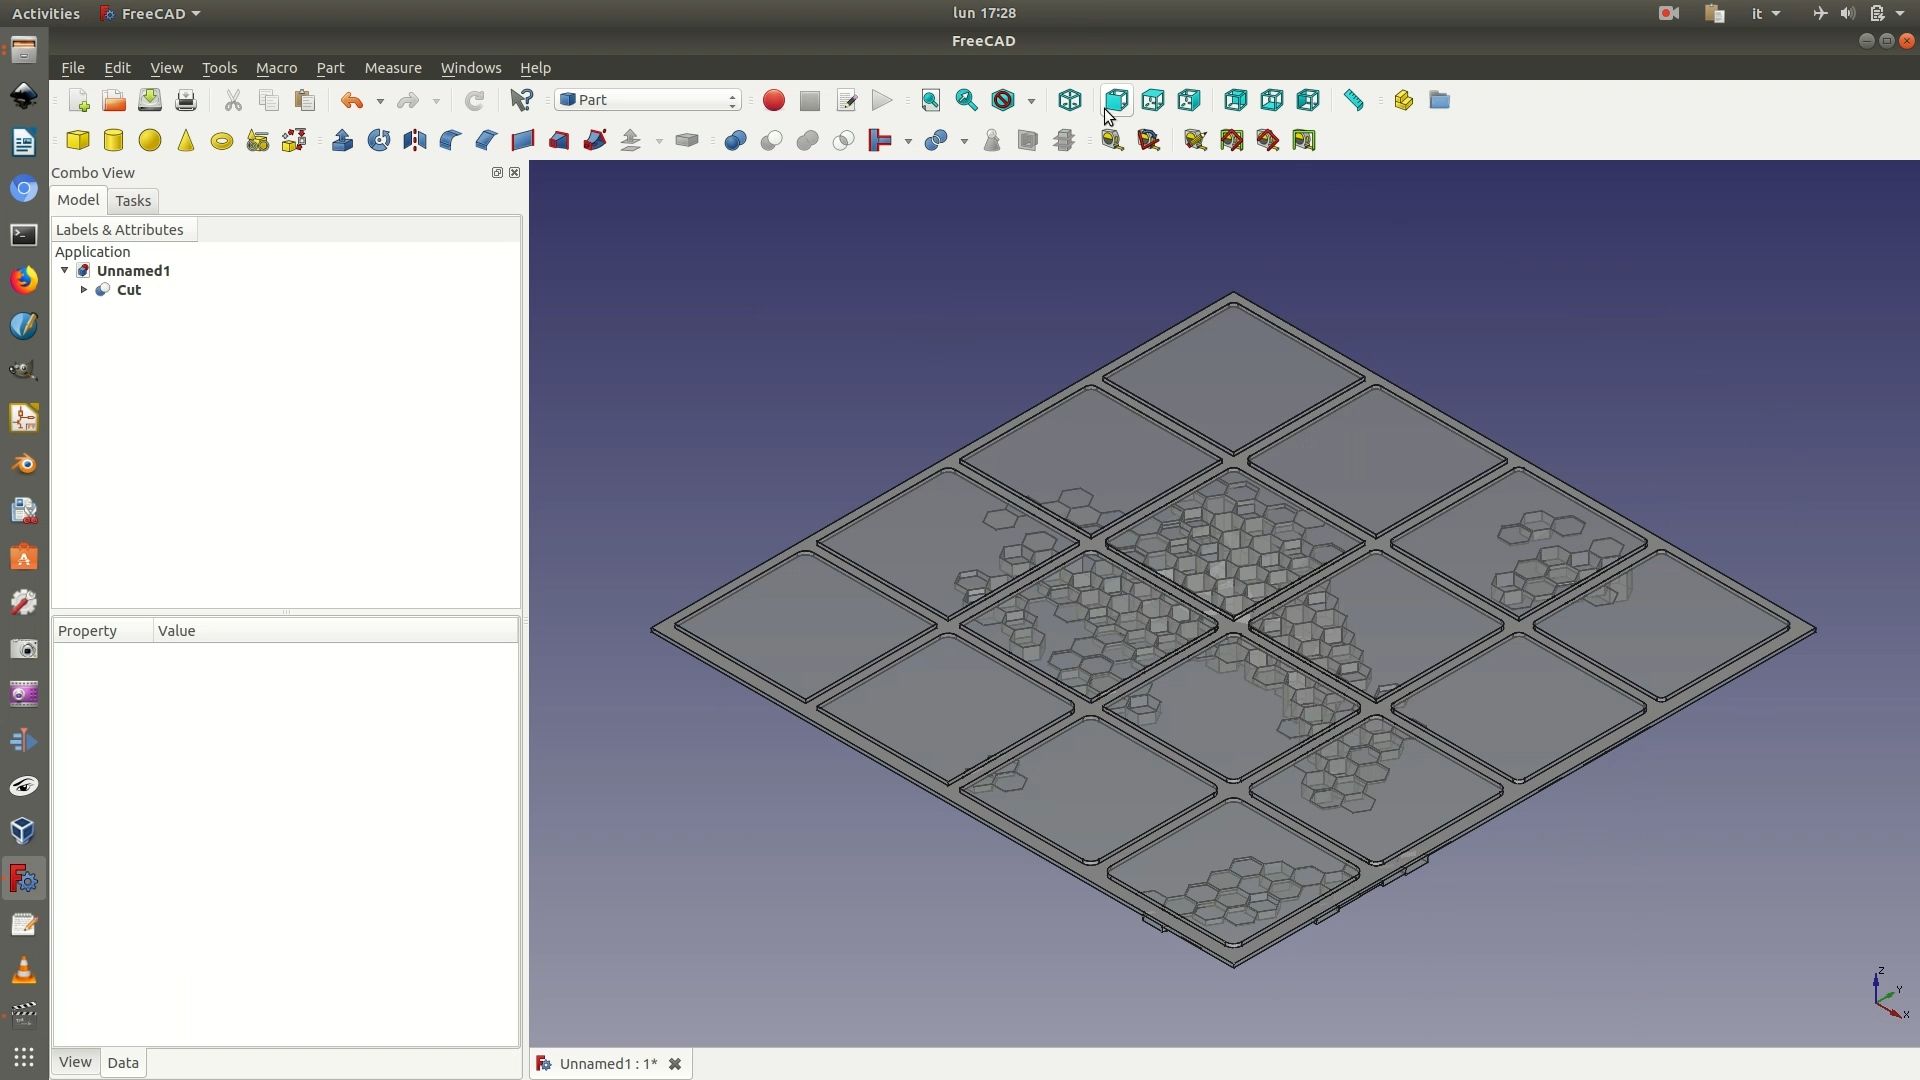Image resolution: width=1920 pixels, height=1080 pixels.
Task: Set the front view
Action: pyautogui.click(x=1117, y=100)
